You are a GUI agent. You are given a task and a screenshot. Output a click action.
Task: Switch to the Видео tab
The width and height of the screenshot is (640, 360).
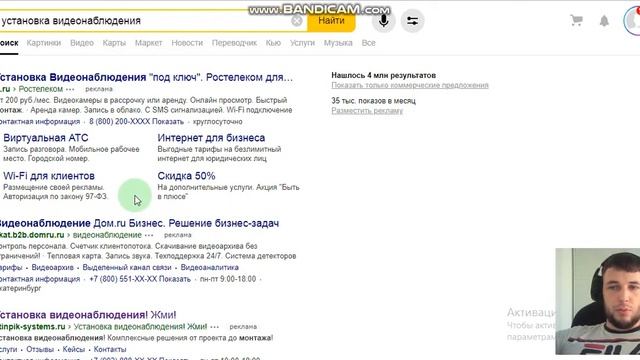[82, 43]
